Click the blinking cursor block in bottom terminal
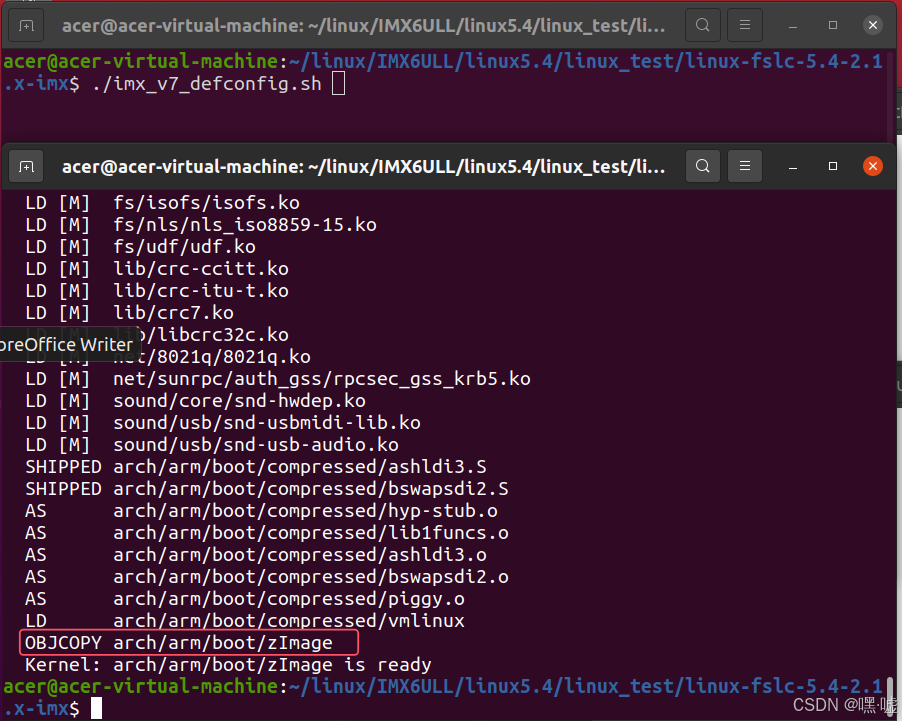902x721 pixels. click(96, 707)
